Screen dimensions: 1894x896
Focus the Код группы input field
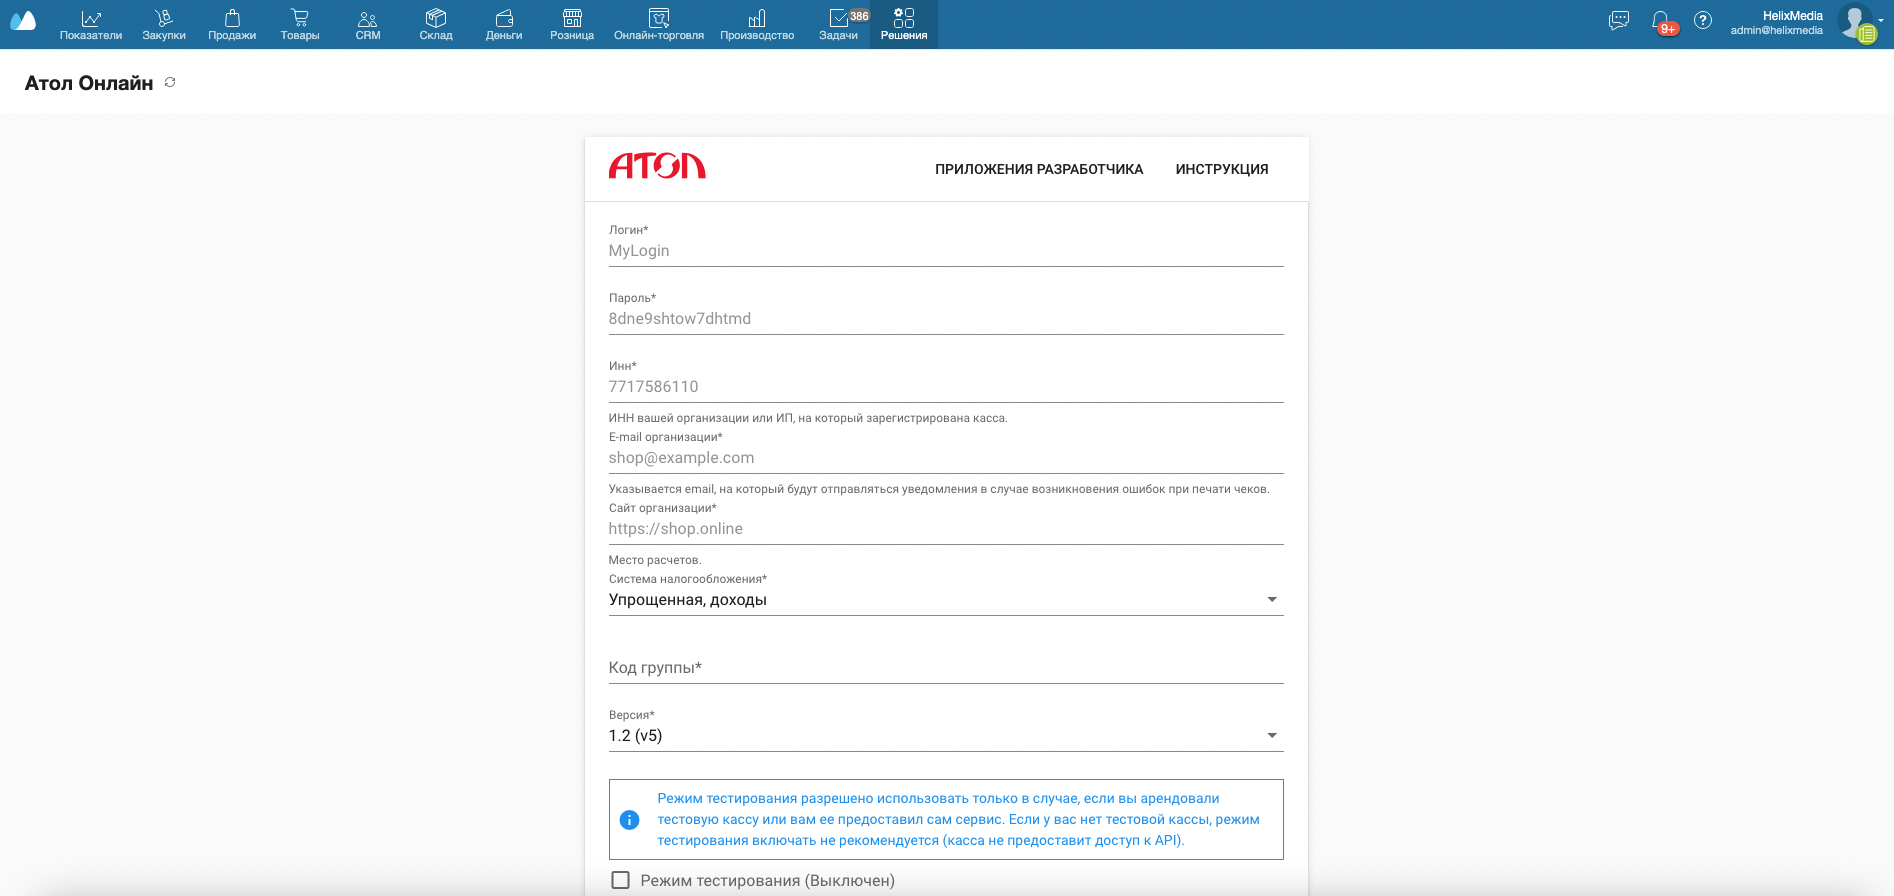coord(946,667)
